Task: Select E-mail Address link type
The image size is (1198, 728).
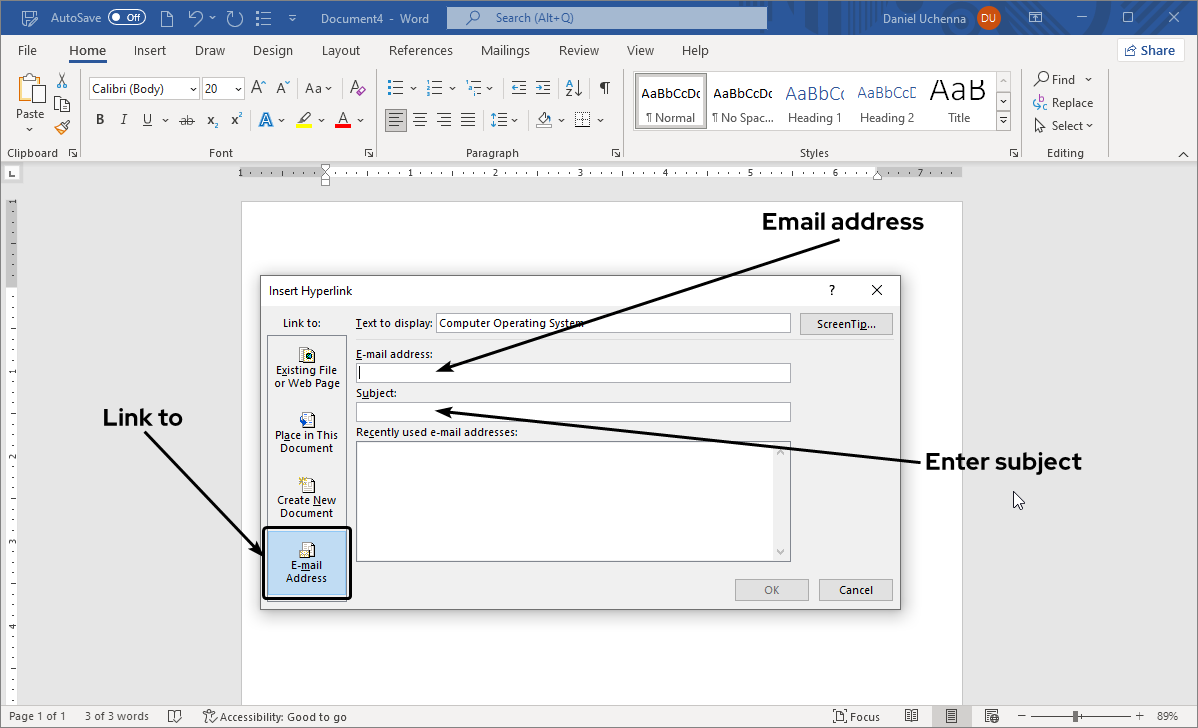Action: pos(306,563)
